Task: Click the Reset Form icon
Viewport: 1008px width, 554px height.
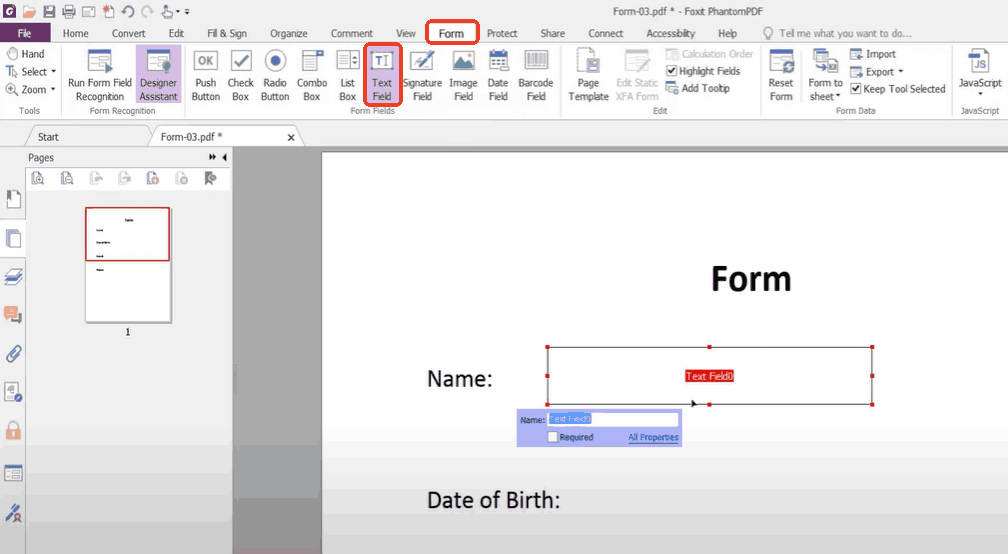Action: pyautogui.click(x=781, y=75)
